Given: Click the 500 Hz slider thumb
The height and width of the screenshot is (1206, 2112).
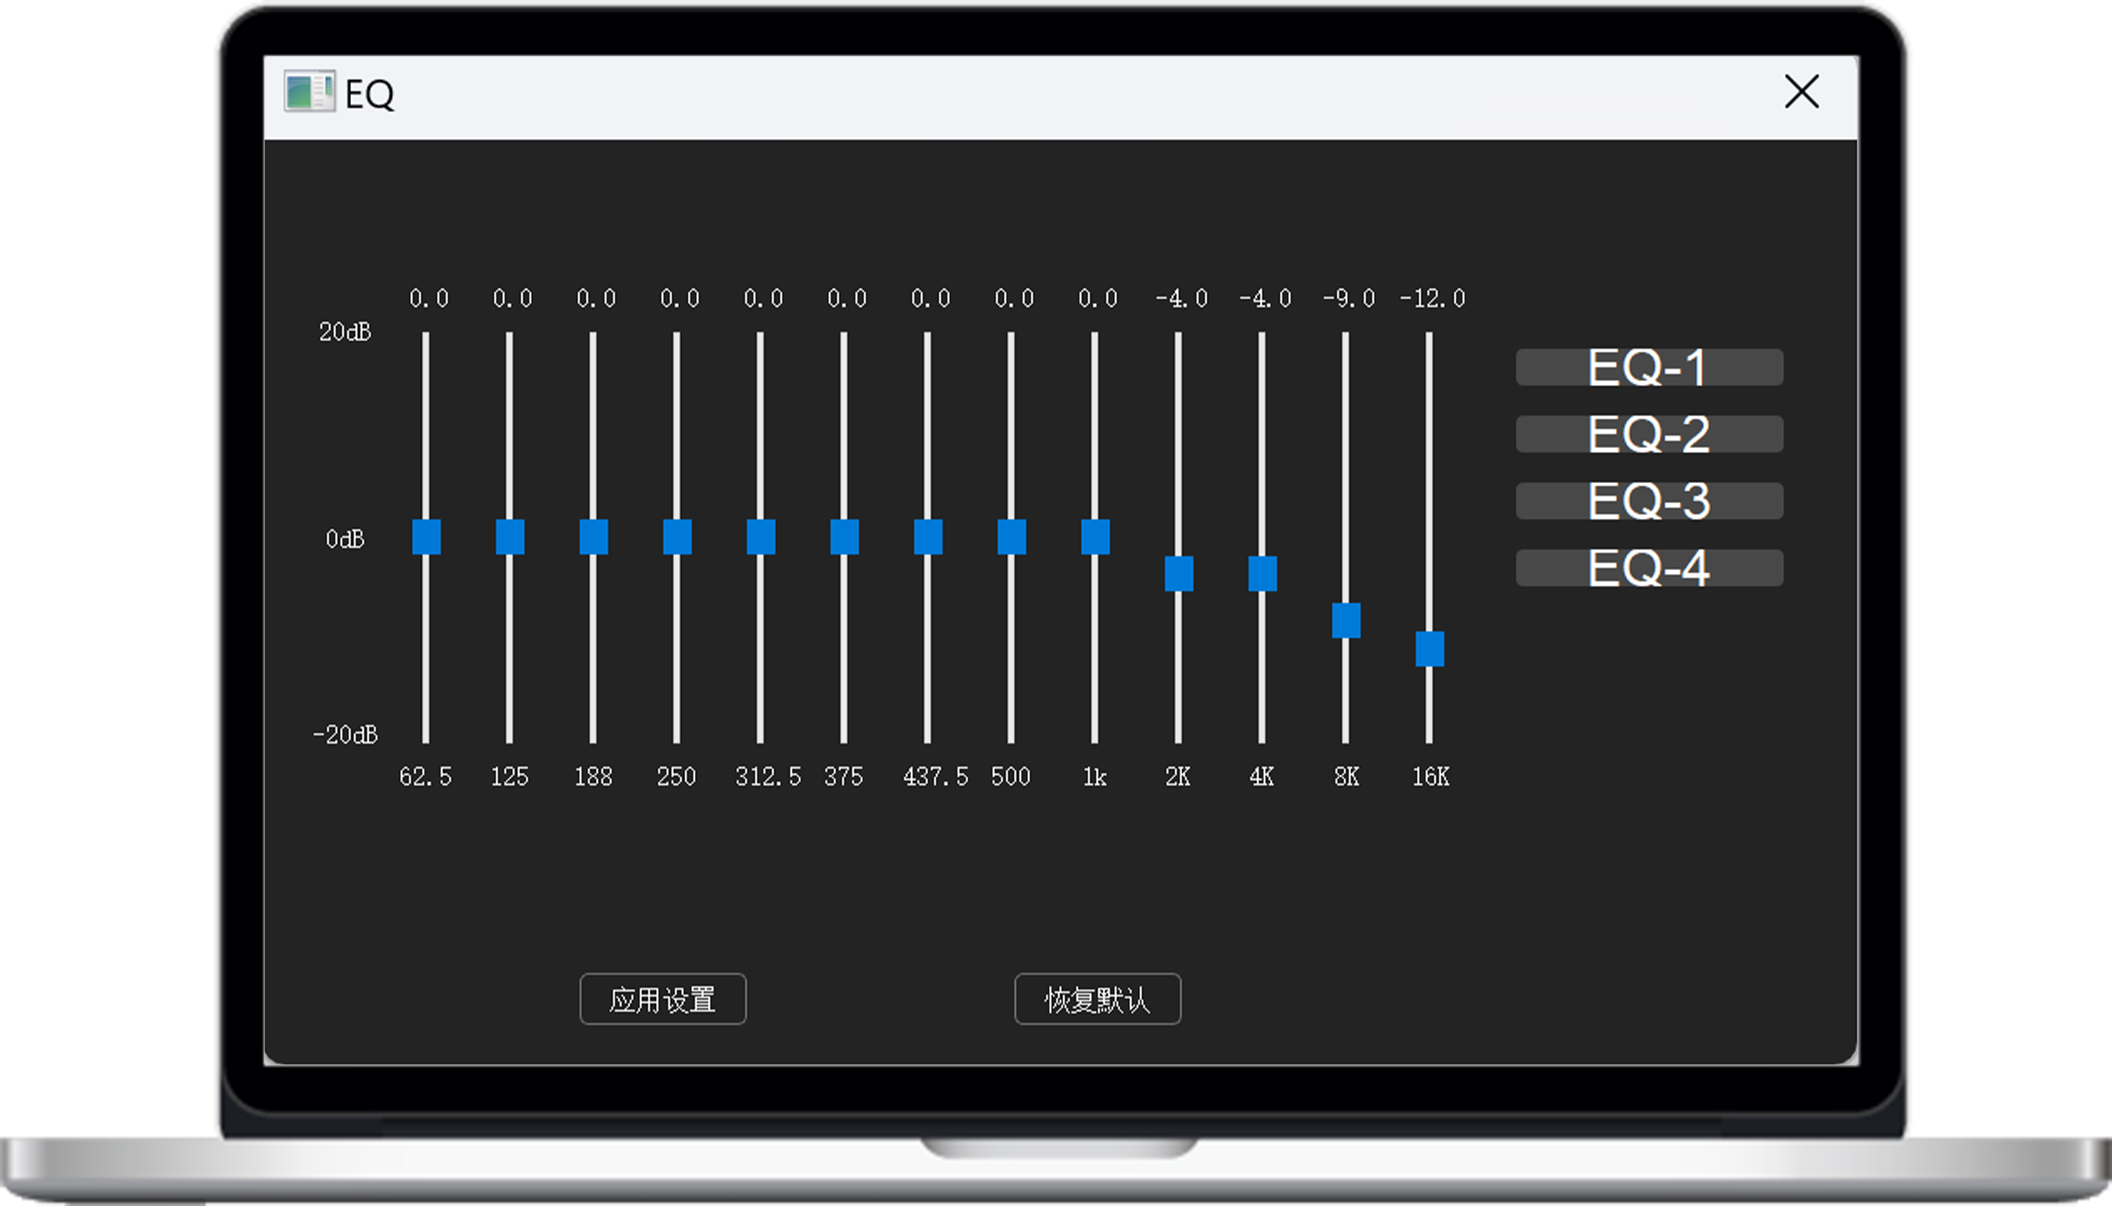Looking at the screenshot, I should [1011, 537].
